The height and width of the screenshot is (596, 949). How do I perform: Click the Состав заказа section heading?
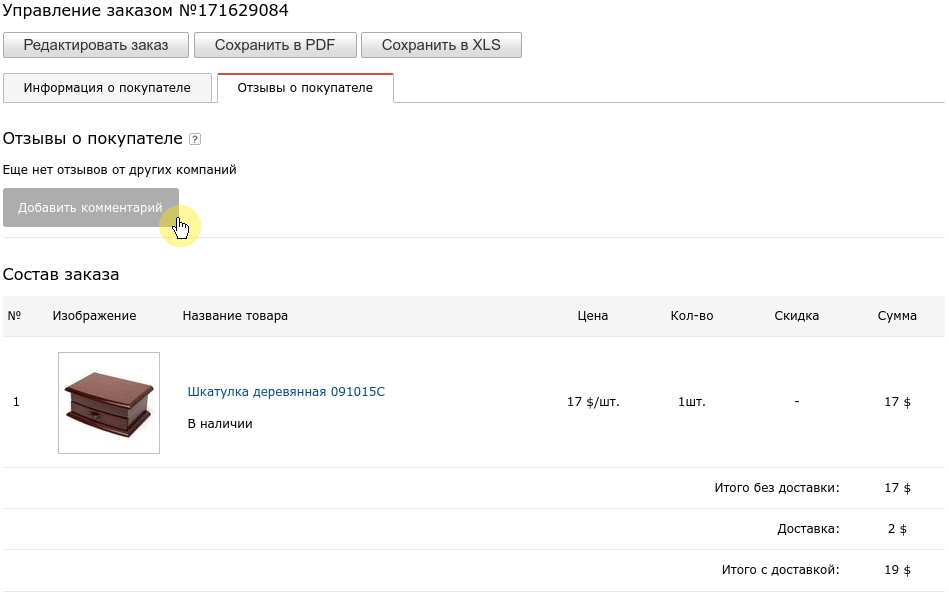(x=61, y=274)
